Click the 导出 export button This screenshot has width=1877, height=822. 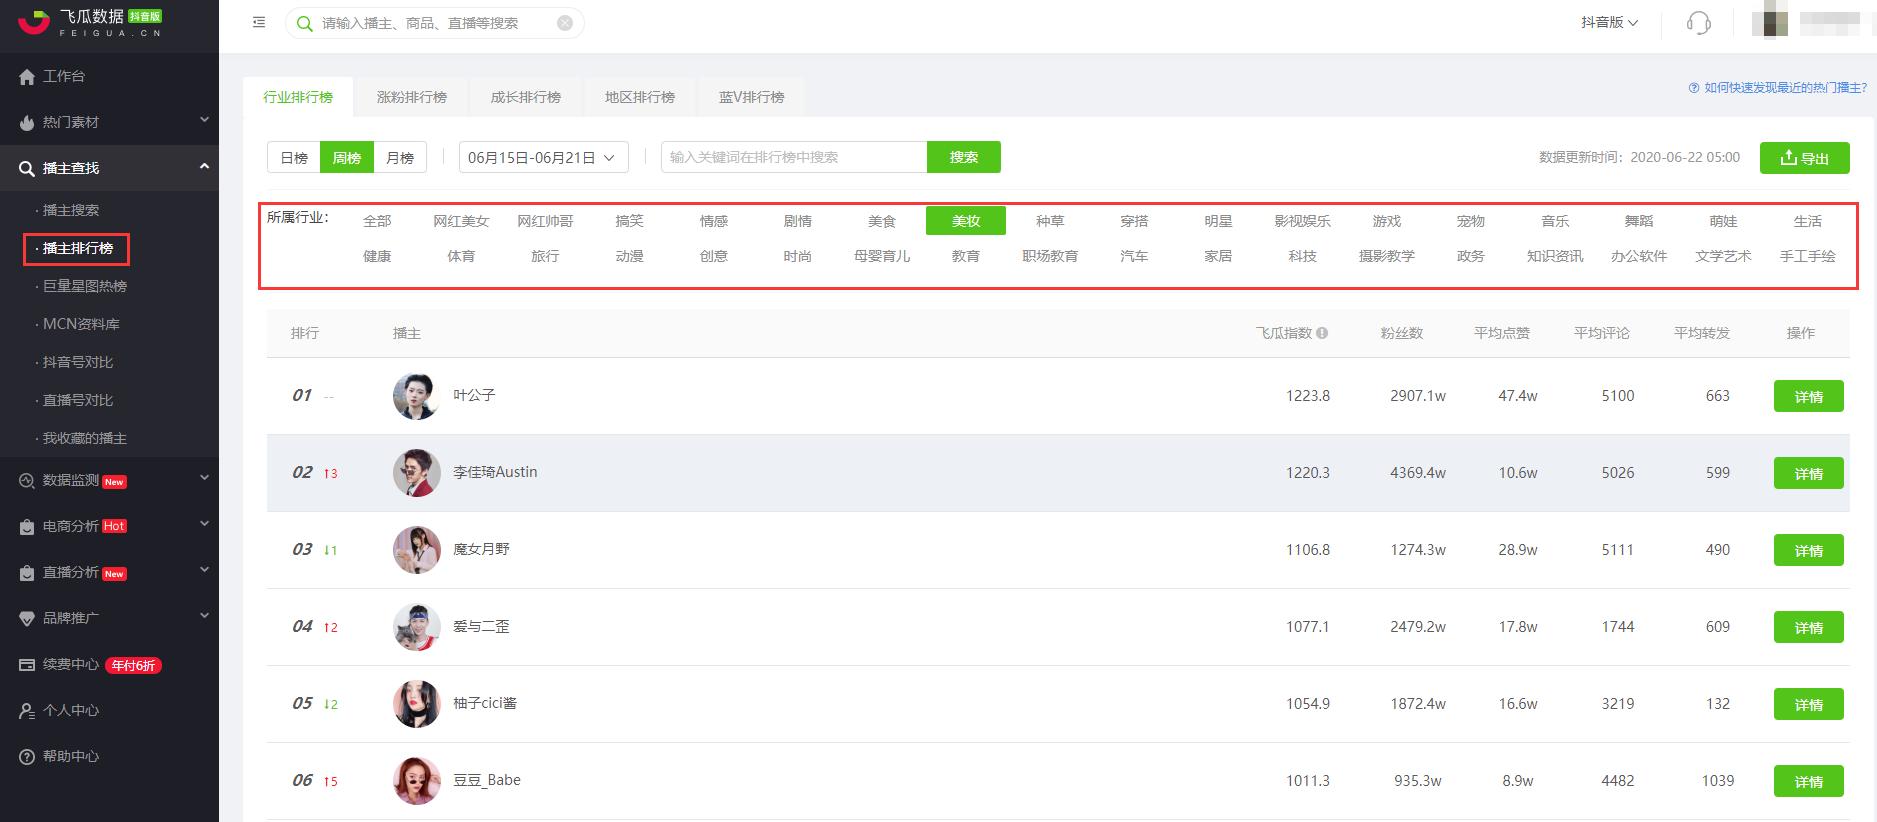[x=1805, y=158]
